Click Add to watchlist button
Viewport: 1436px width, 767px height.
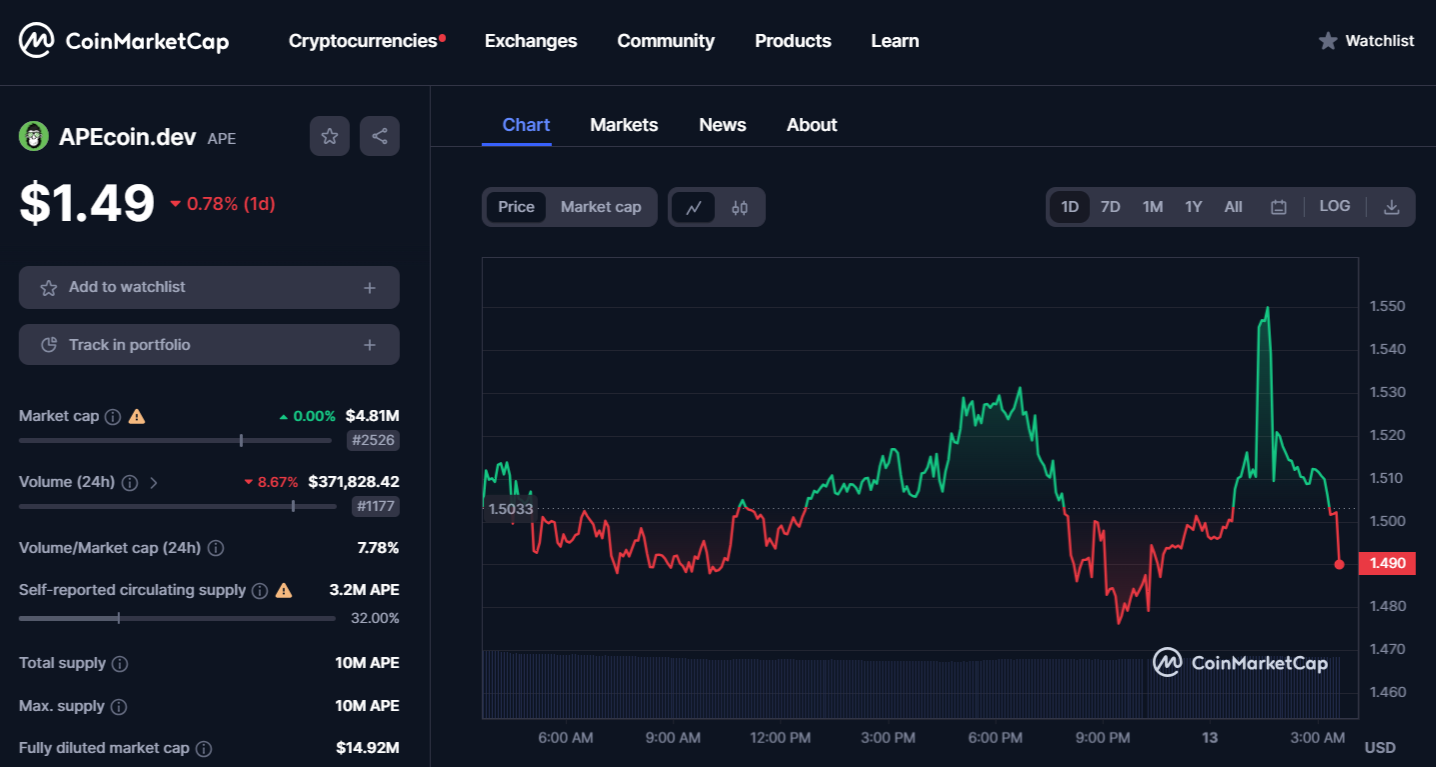pos(209,288)
